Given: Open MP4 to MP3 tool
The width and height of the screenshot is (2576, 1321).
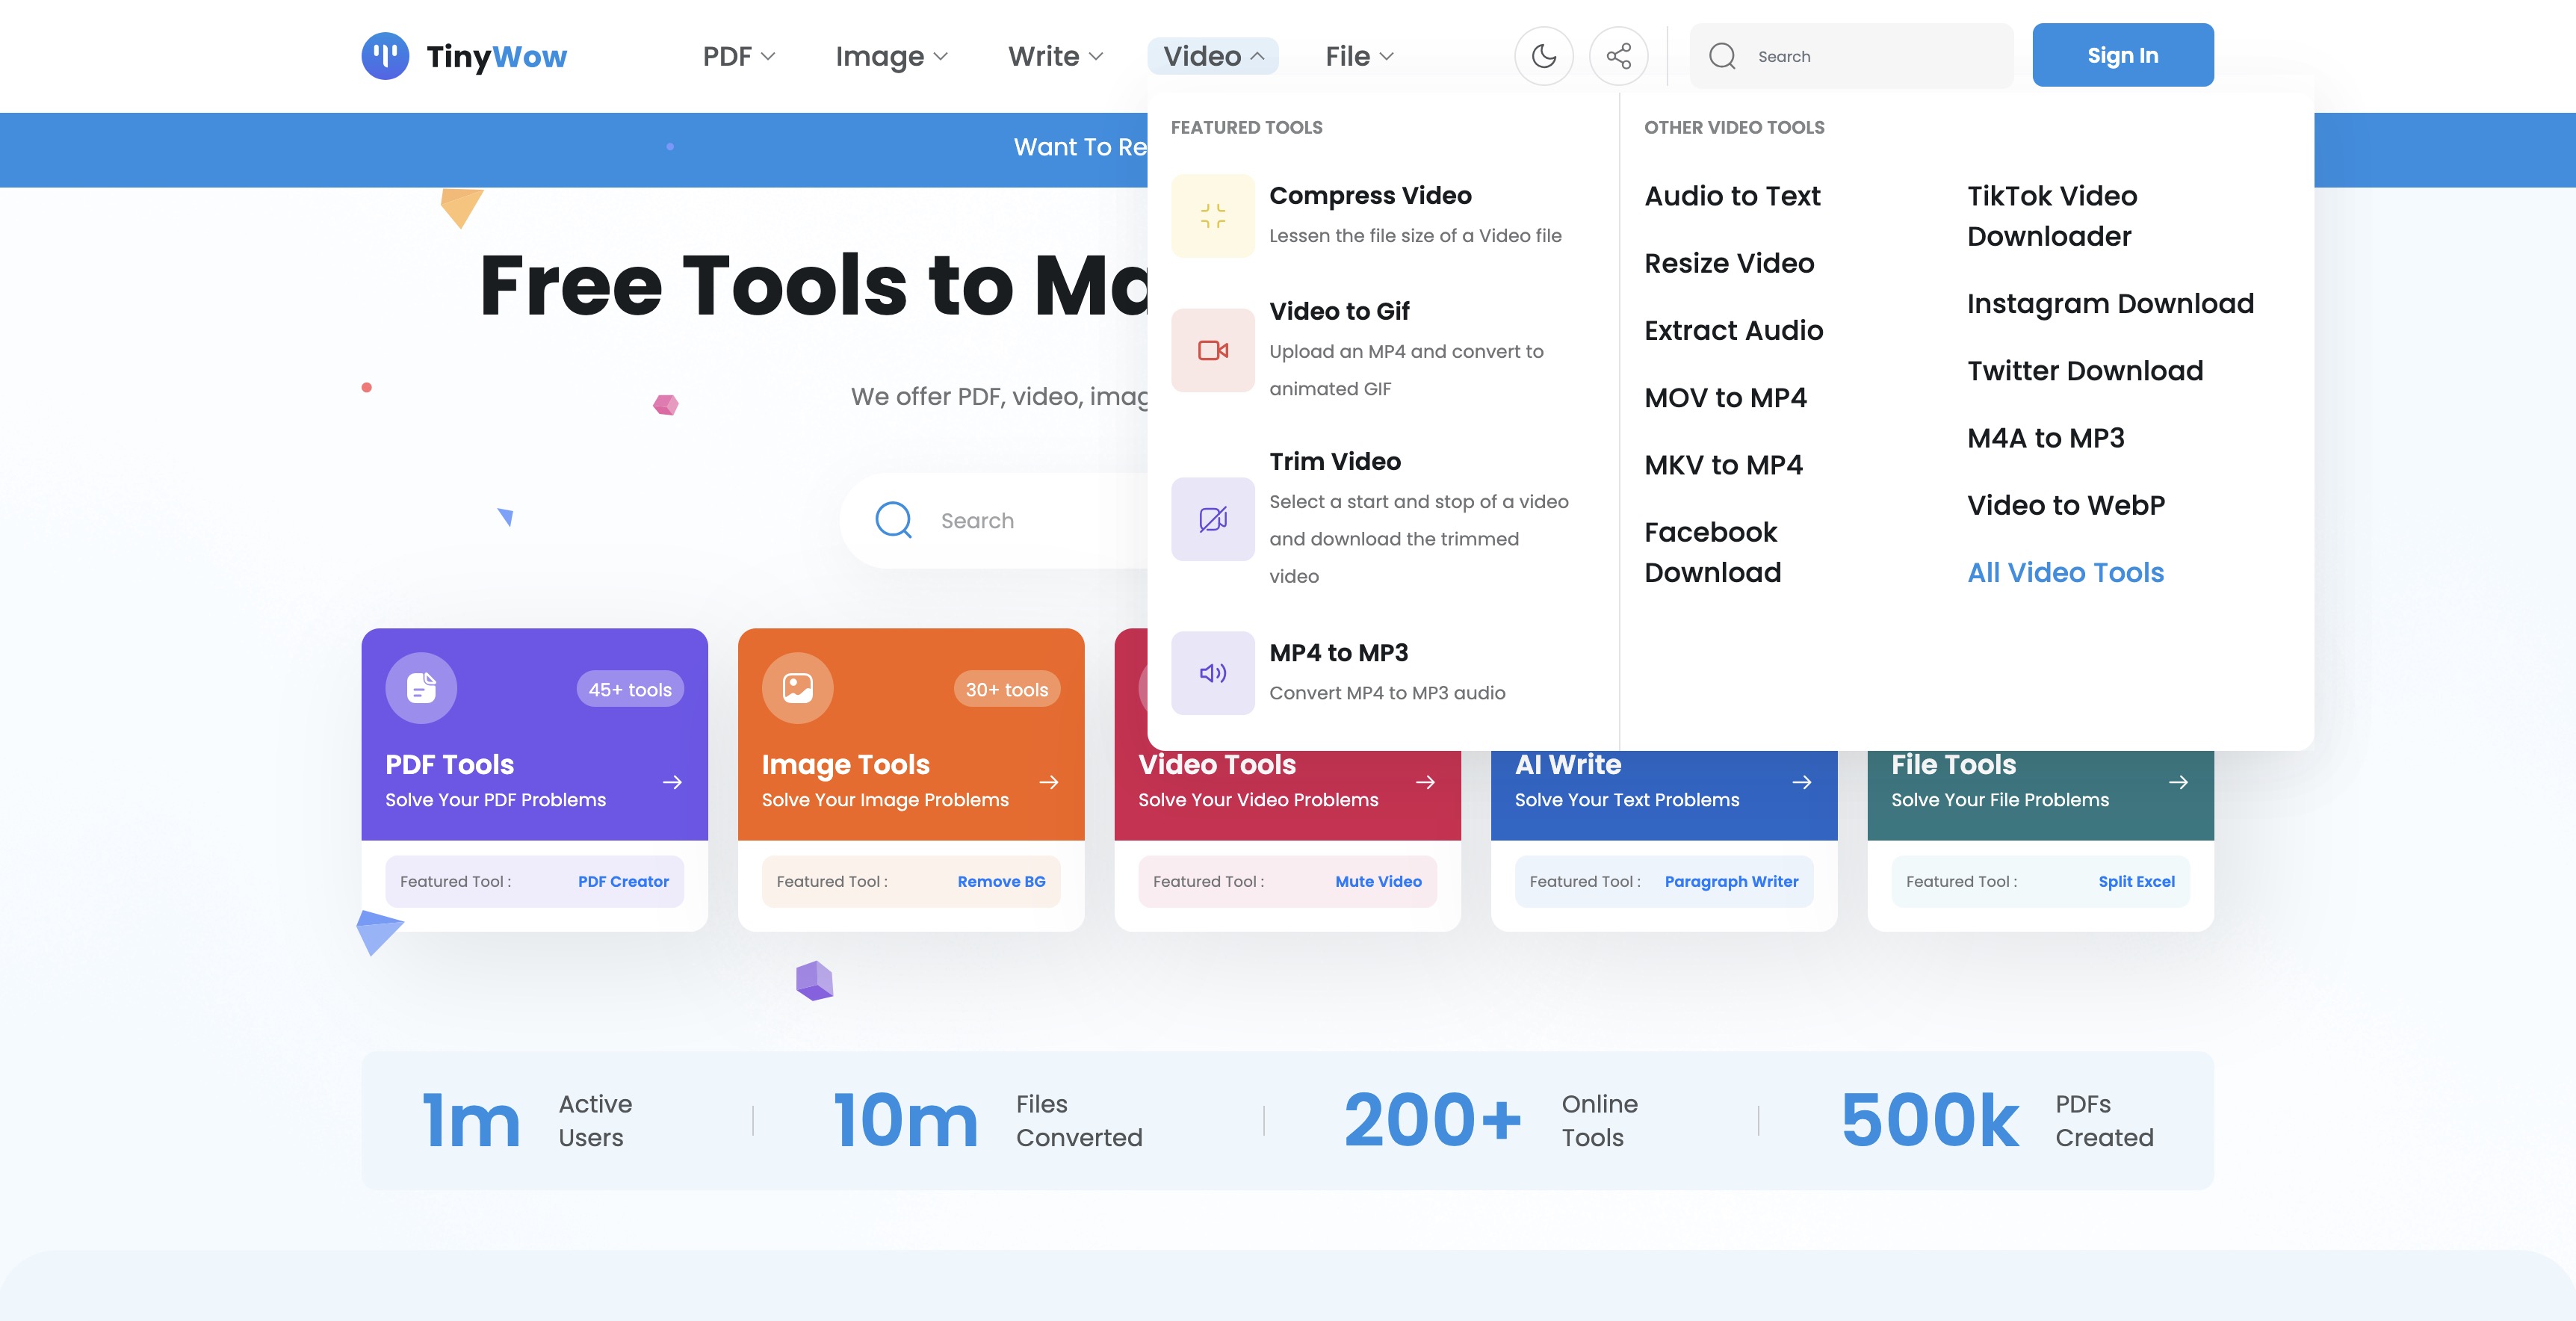Looking at the screenshot, I should point(1338,653).
